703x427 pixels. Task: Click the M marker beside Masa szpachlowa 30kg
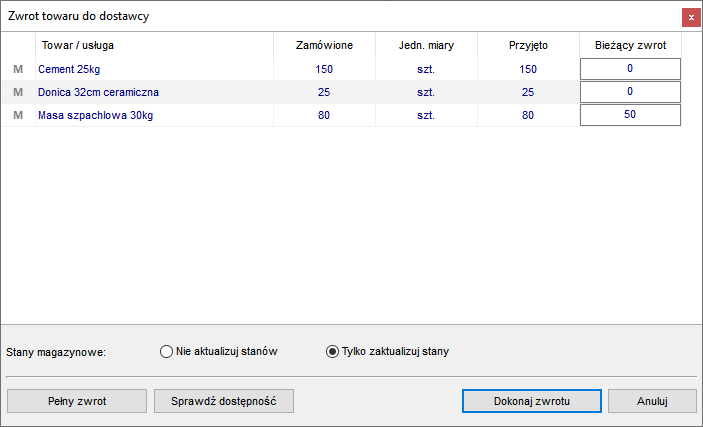click(x=18, y=115)
